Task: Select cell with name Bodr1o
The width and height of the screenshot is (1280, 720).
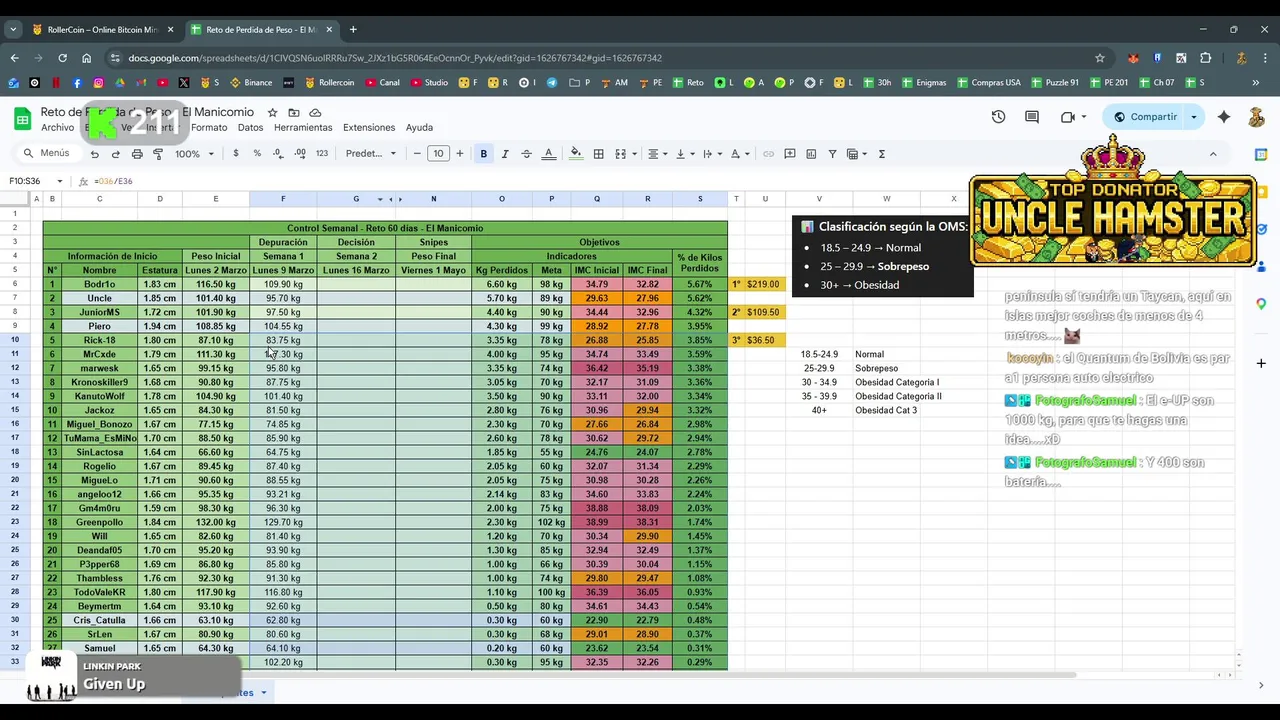Action: point(99,284)
